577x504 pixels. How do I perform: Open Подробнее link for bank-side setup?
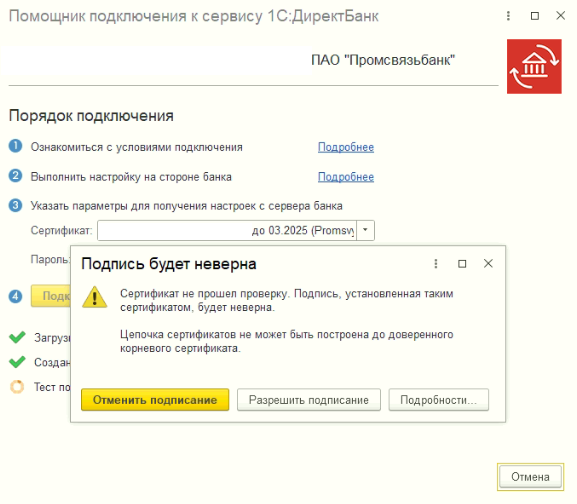pos(346,177)
